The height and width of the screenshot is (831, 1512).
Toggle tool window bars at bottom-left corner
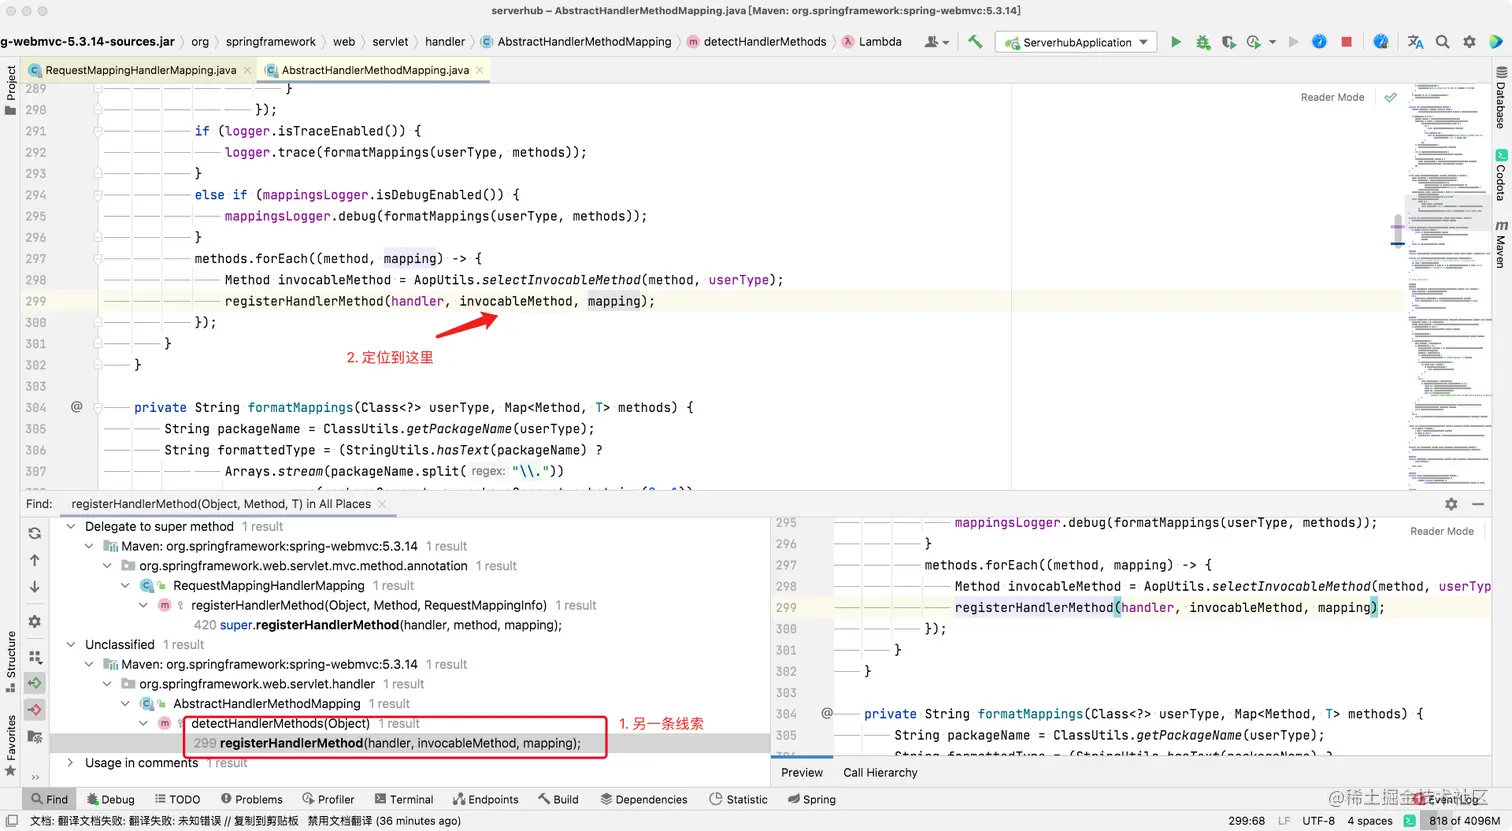(x=11, y=821)
